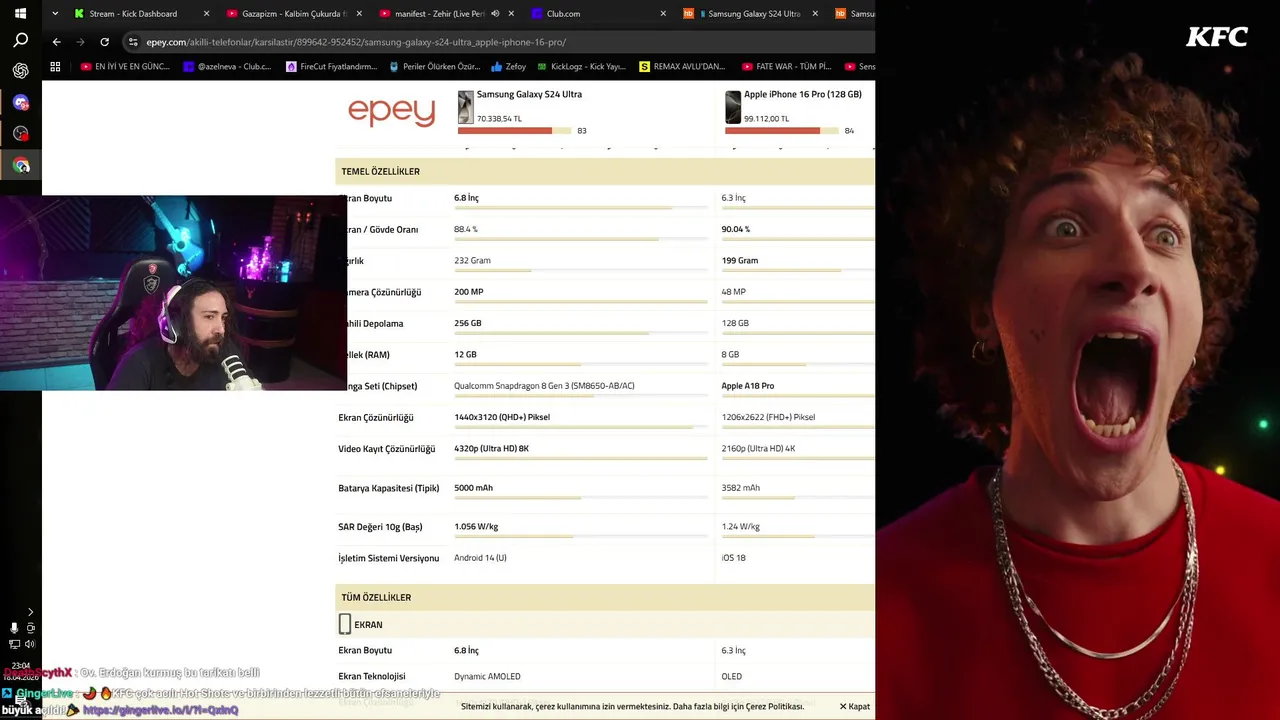Open KickLogz - Kick Yayı... bookmark

[581, 67]
